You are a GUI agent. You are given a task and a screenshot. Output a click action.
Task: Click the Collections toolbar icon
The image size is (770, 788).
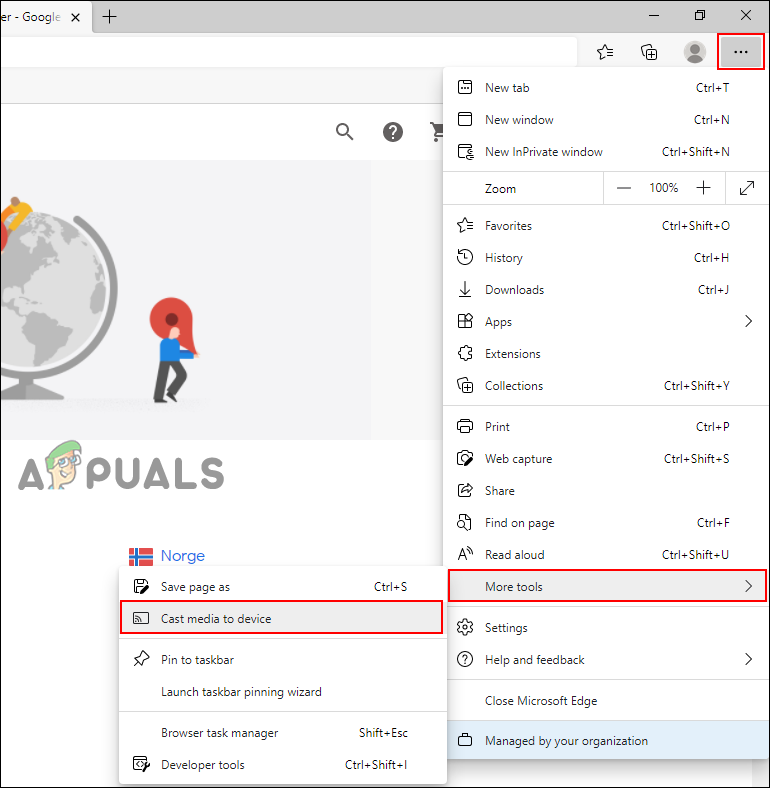[x=649, y=52]
